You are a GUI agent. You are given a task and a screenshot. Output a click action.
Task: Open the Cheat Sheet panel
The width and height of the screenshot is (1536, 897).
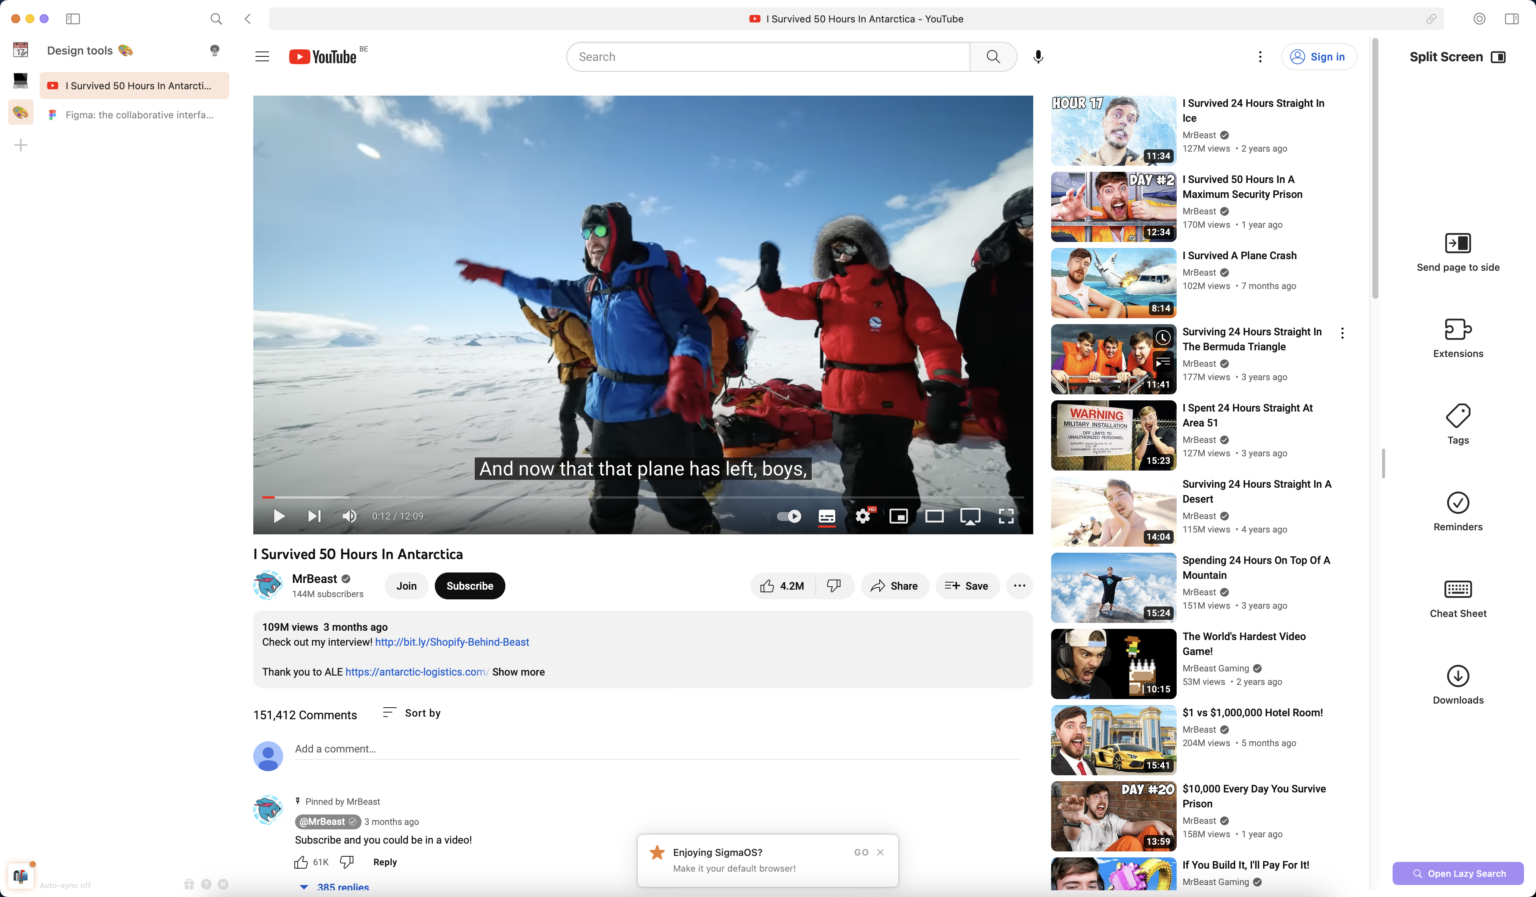pos(1457,598)
